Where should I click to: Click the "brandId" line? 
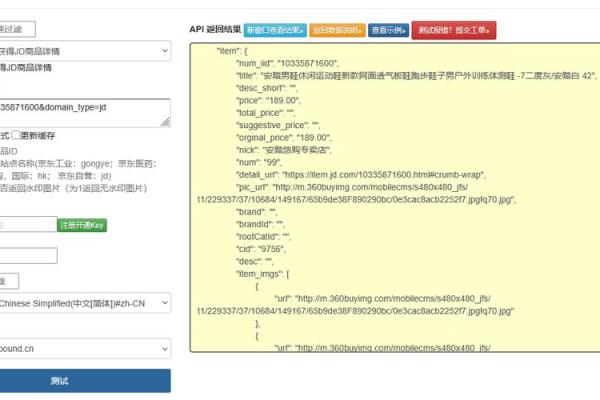tap(260, 224)
